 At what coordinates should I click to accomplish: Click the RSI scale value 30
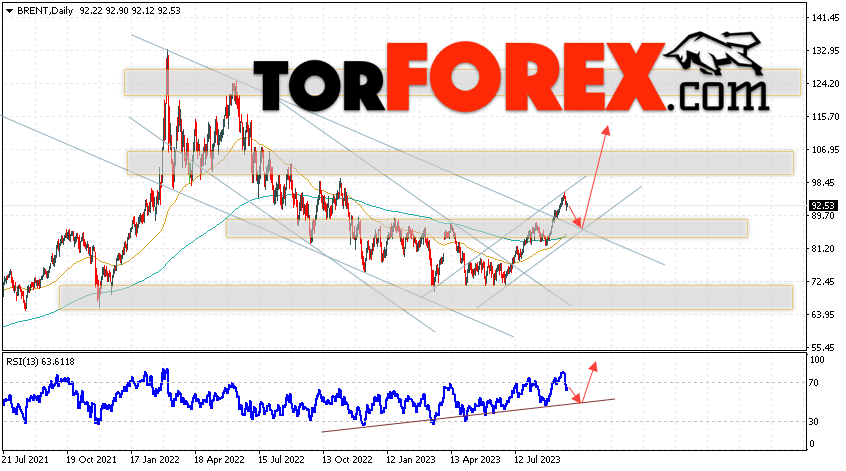tap(814, 422)
